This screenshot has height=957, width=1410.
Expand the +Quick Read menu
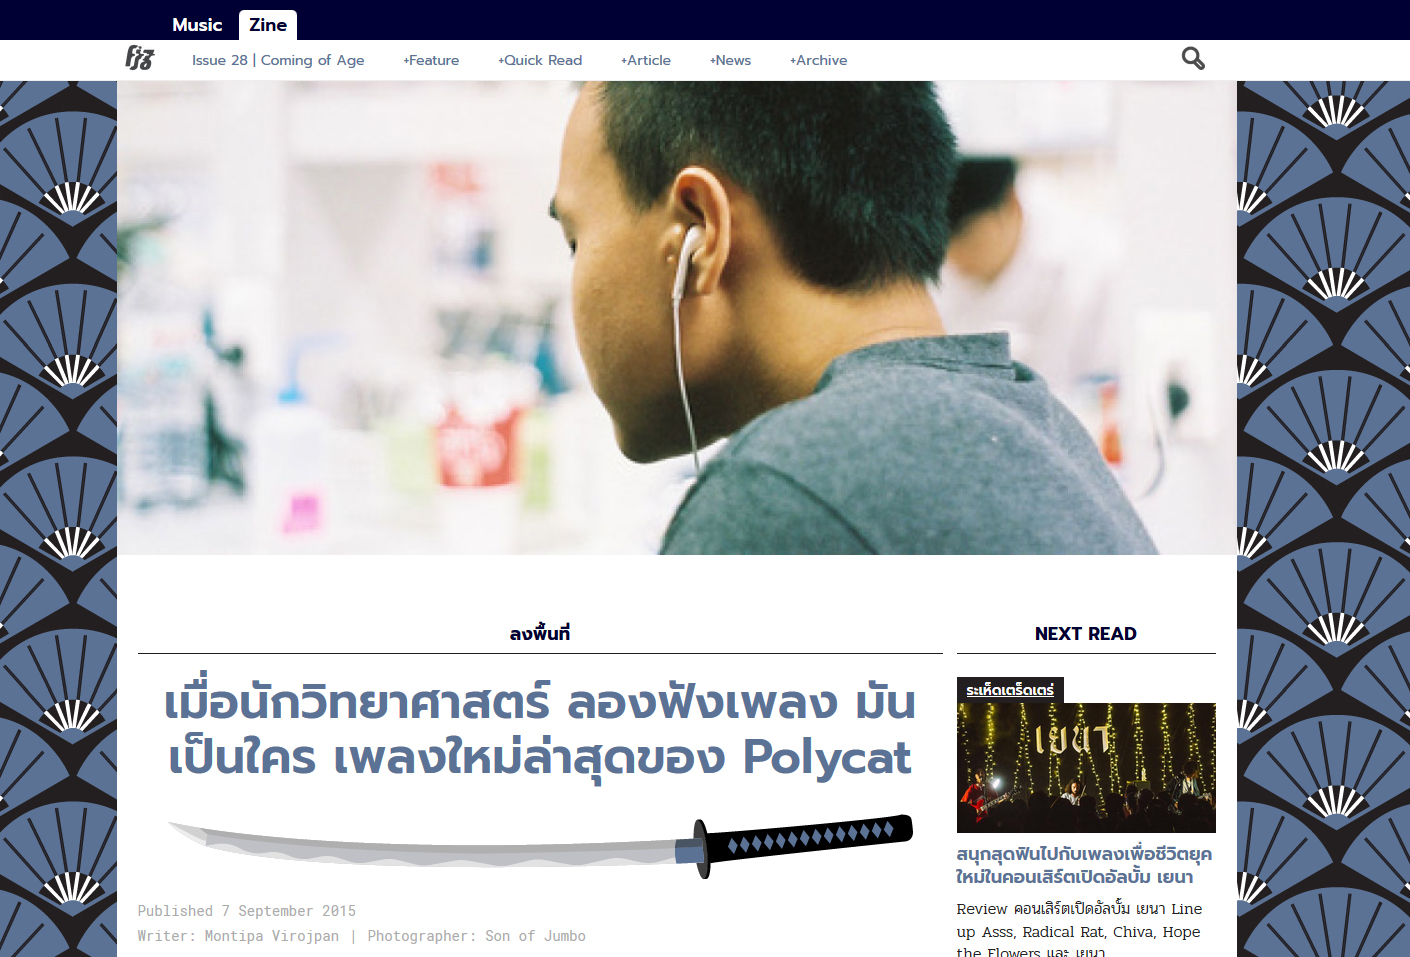pyautogui.click(x=540, y=60)
